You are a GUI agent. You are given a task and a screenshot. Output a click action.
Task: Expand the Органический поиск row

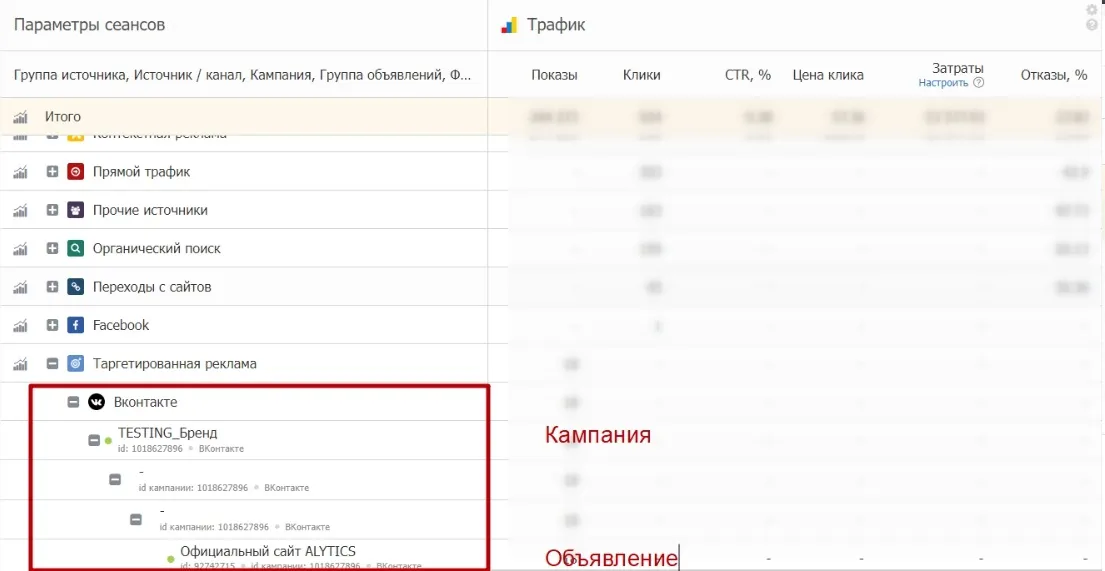52,248
